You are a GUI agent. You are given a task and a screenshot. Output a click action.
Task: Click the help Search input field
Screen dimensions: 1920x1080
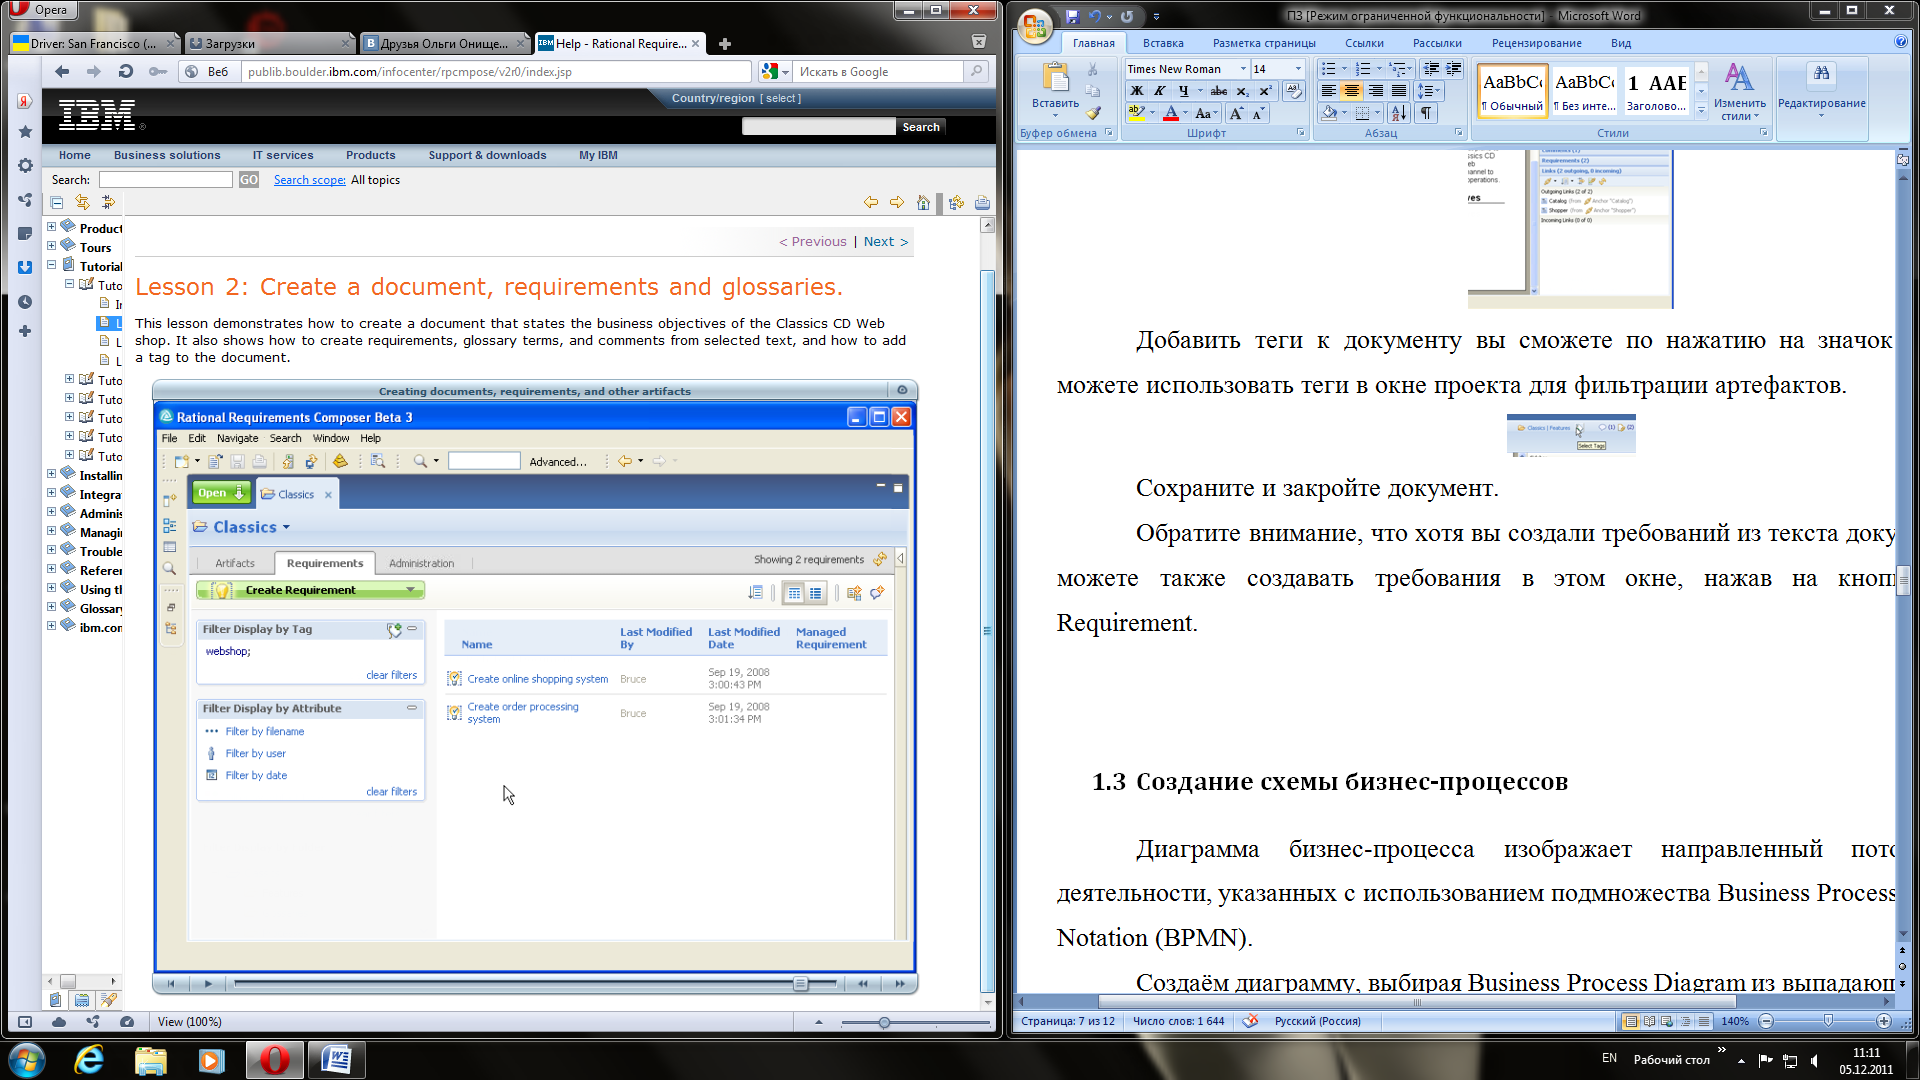coord(166,180)
